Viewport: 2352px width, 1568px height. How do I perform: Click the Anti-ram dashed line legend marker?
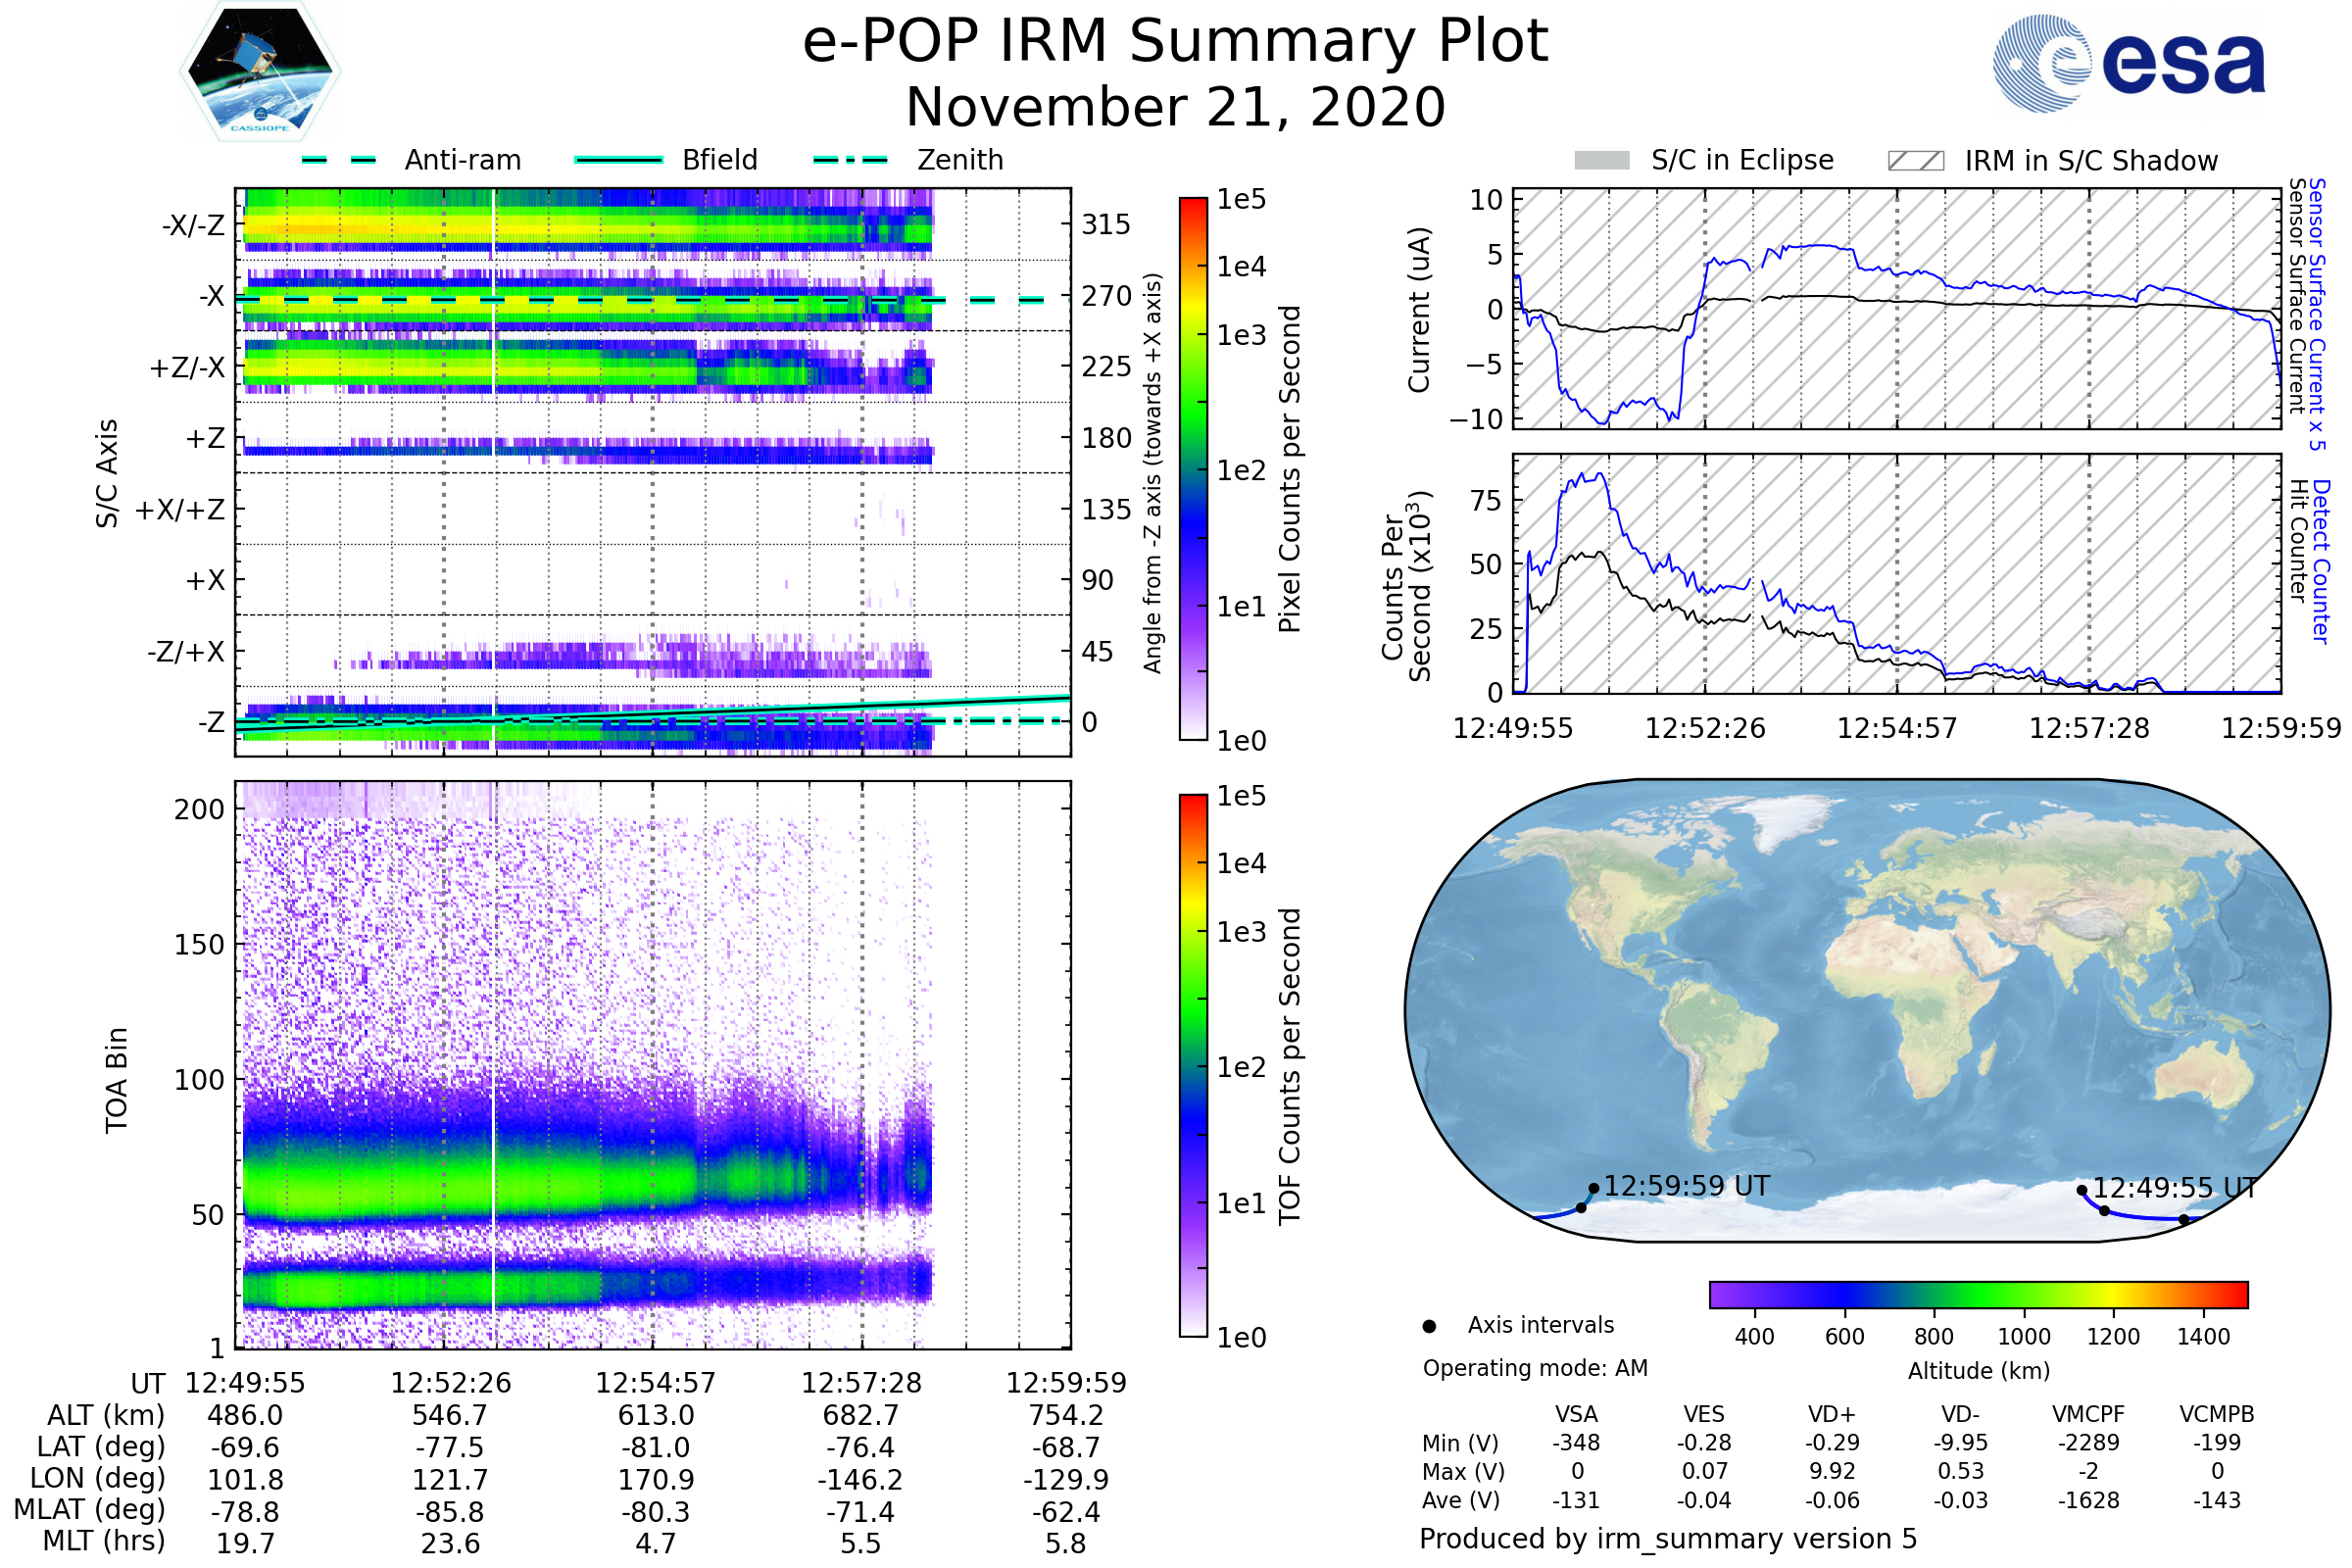(339, 160)
